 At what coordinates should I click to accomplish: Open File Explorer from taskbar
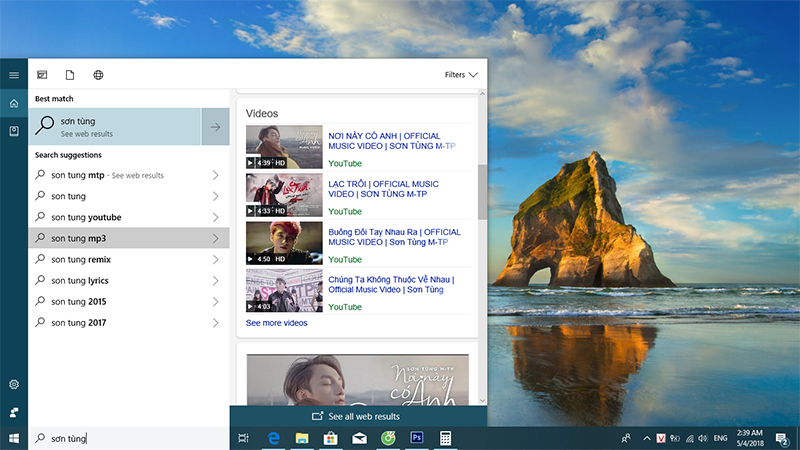(x=302, y=438)
